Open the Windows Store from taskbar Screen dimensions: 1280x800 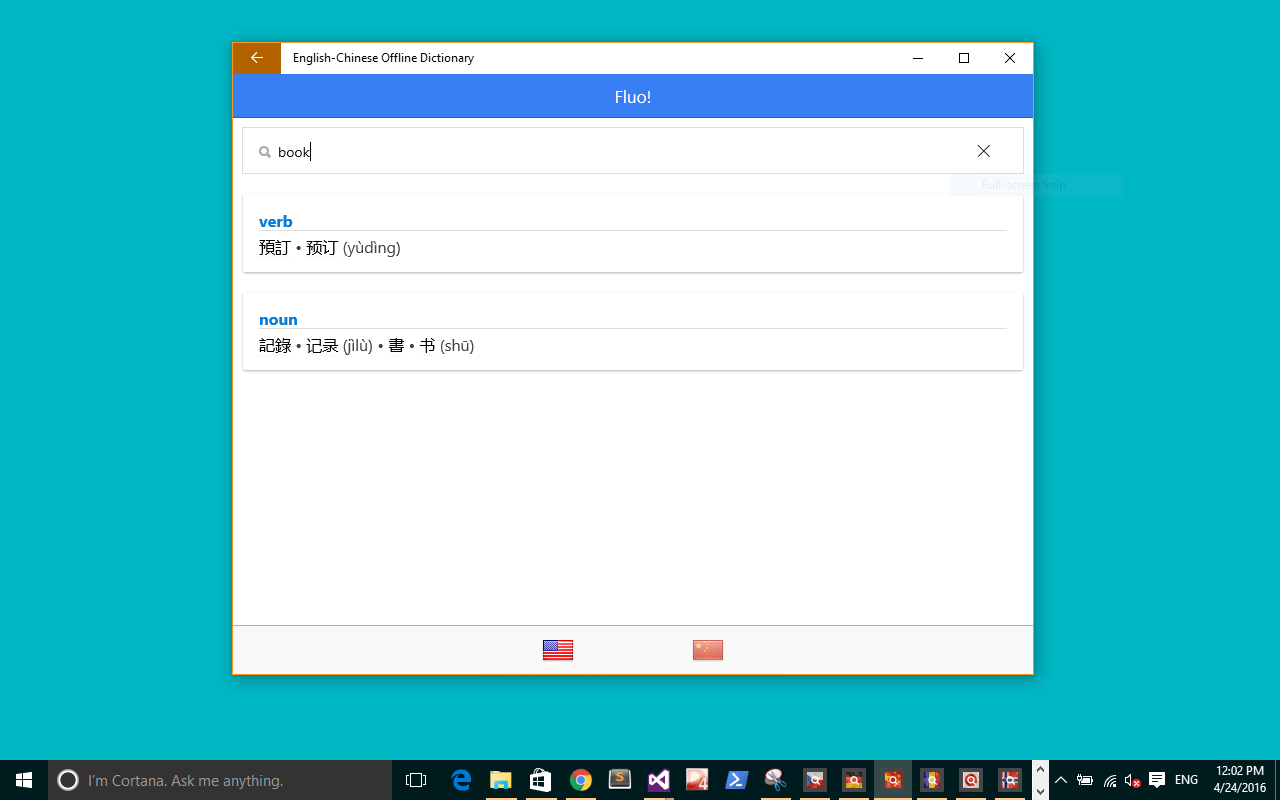[x=541, y=780]
